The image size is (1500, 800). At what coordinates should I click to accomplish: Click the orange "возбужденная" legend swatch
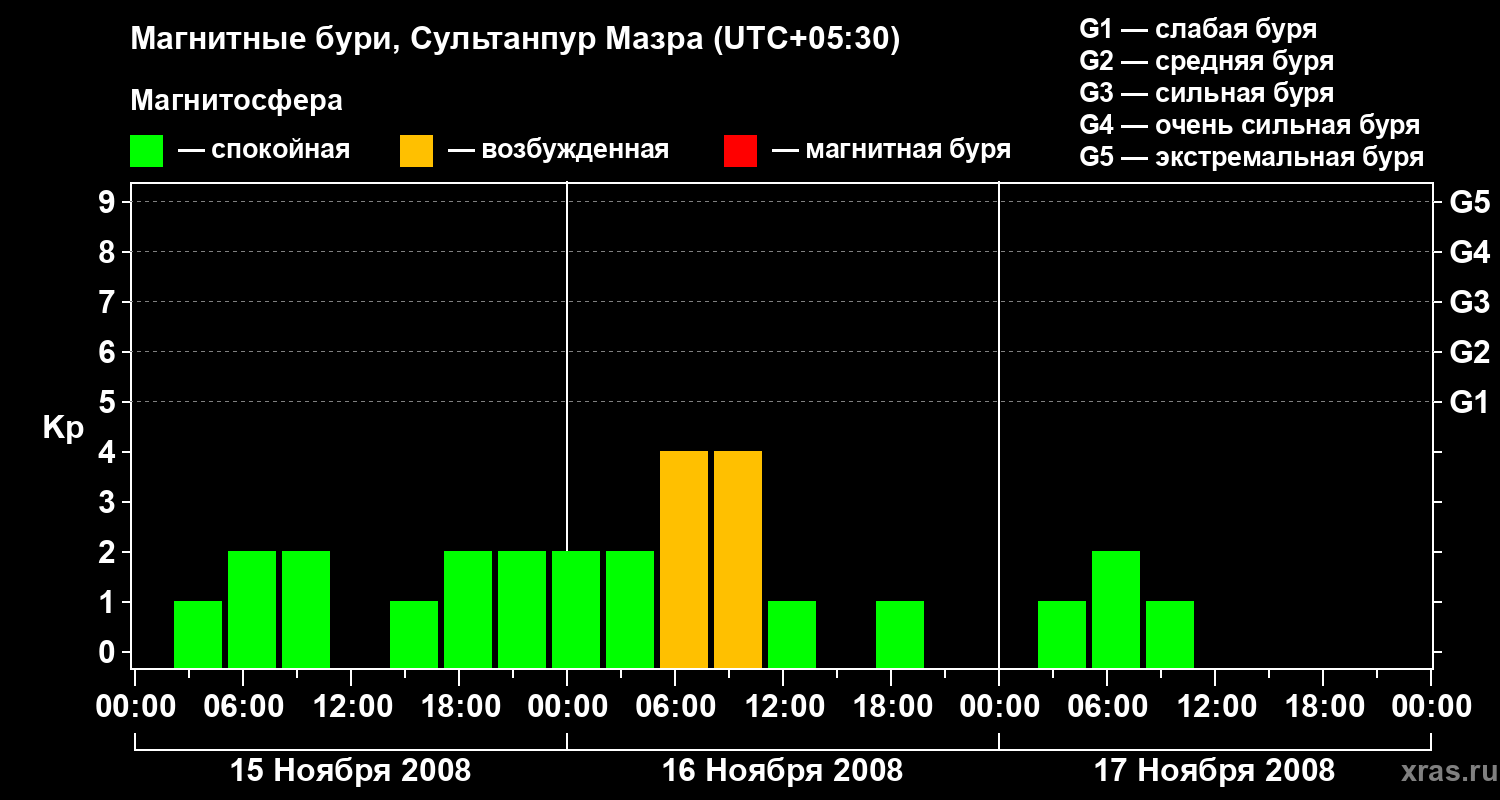(416, 151)
